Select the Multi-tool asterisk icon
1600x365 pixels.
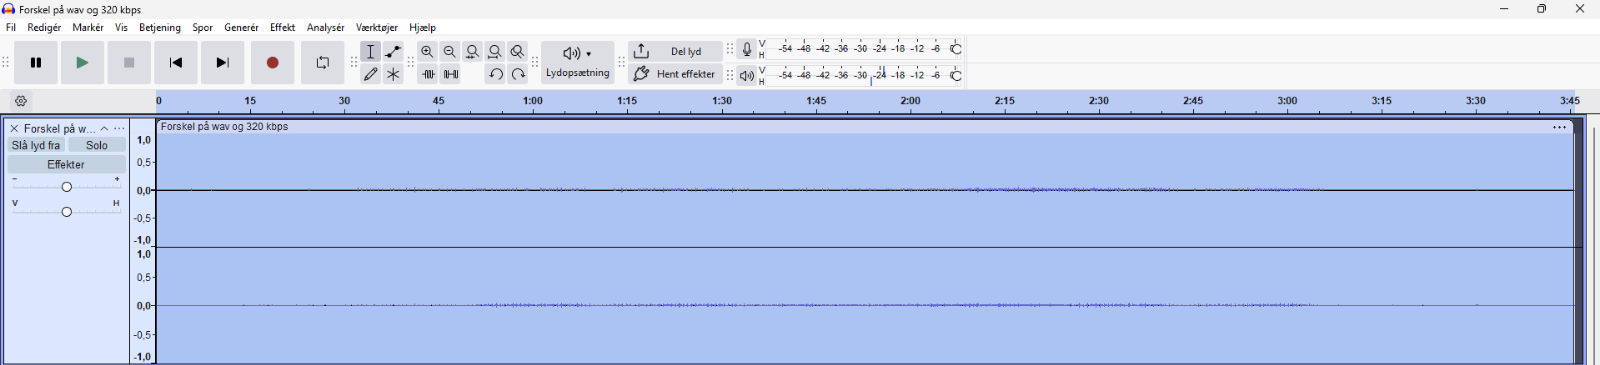pyautogui.click(x=393, y=74)
